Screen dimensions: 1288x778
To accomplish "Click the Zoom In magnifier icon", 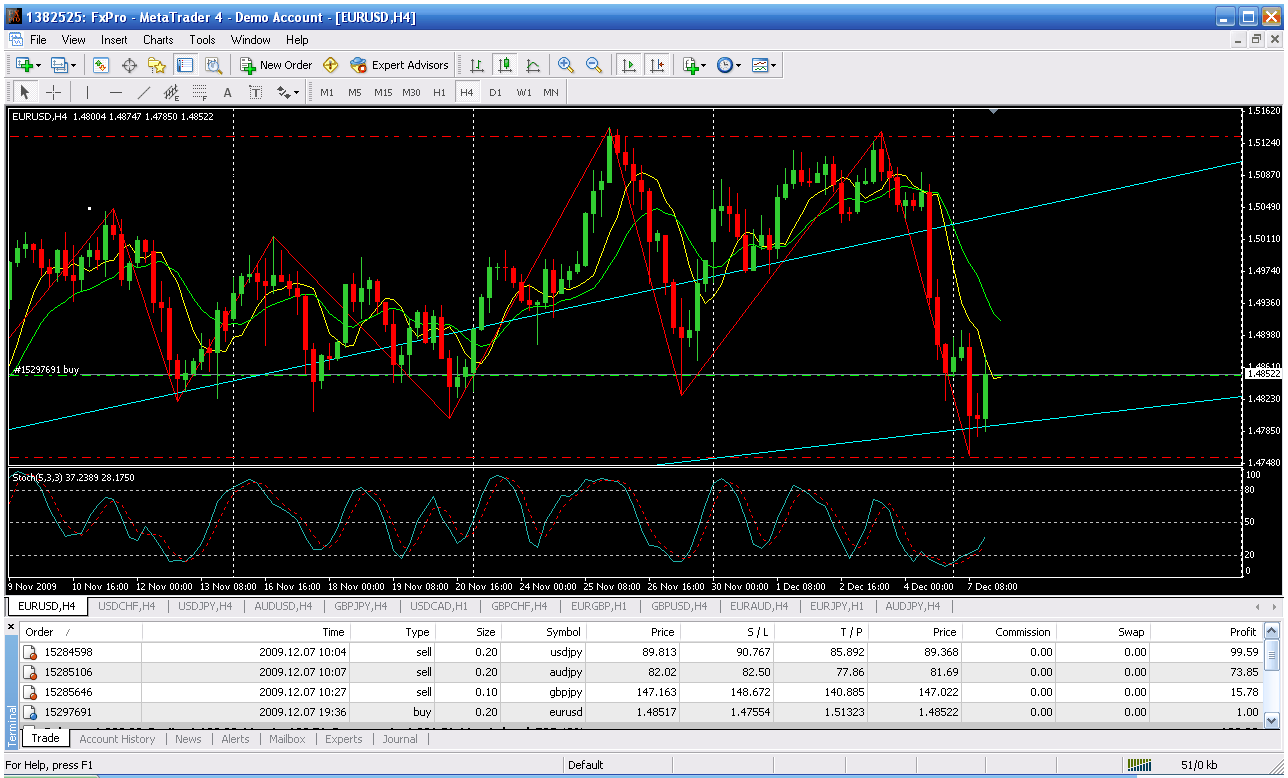I will 566,65.
